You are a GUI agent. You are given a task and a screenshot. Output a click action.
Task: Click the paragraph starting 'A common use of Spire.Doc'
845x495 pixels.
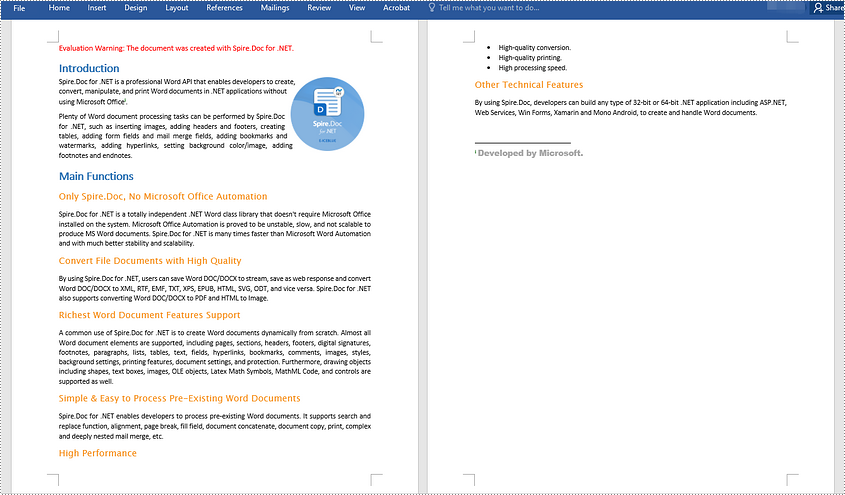(214, 357)
